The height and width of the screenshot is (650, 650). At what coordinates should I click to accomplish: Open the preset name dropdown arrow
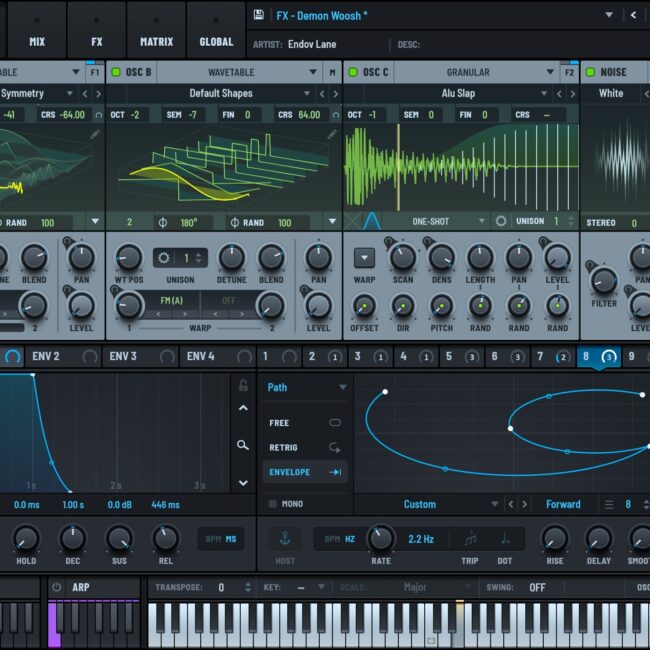[x=608, y=15]
